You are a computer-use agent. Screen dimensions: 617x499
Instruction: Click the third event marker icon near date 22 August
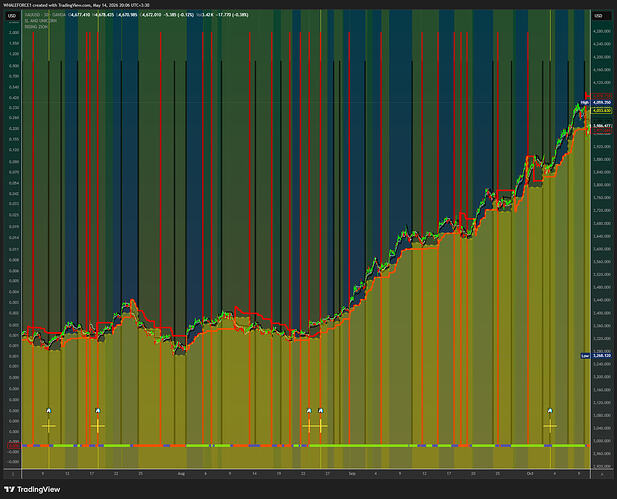point(309,410)
